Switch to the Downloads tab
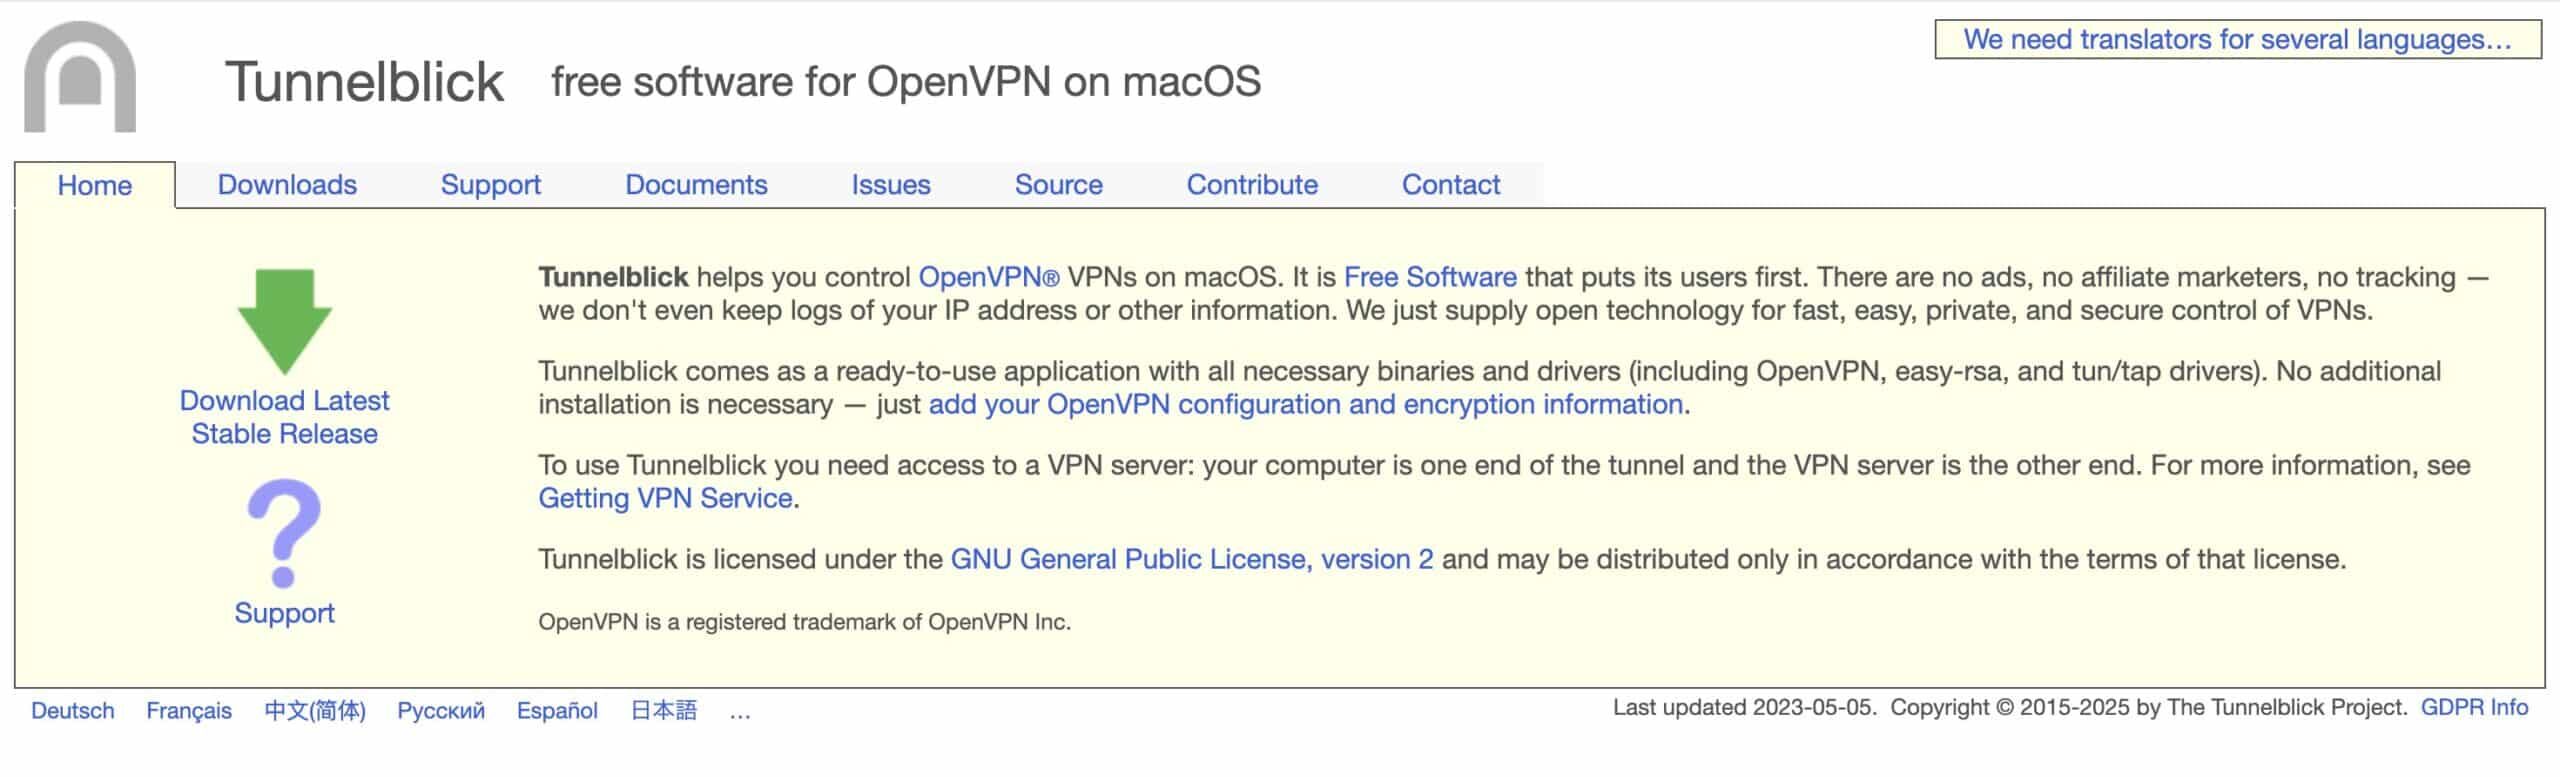 287,185
